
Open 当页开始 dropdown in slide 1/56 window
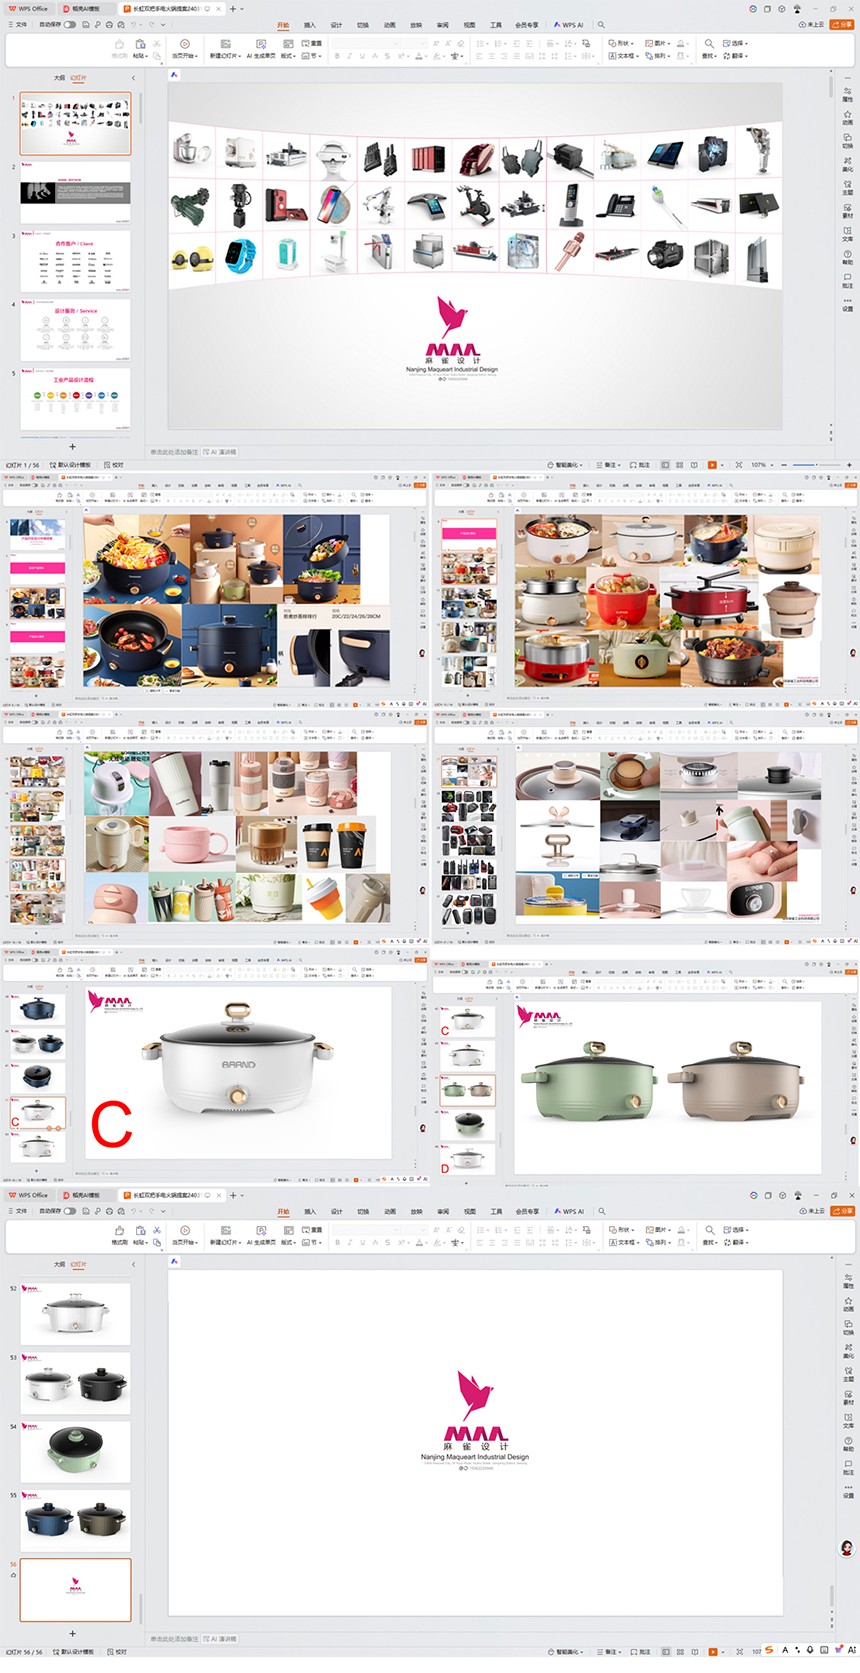coord(185,56)
